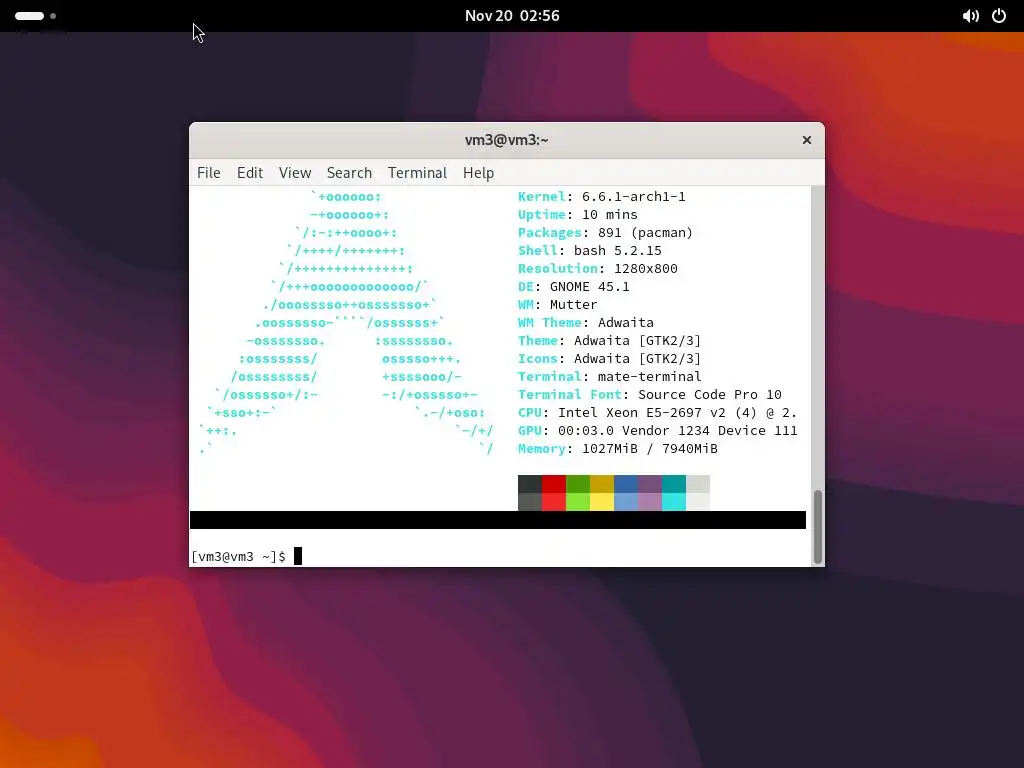Click the text "GNOME 45.1"
Image resolution: width=1024 pixels, height=768 pixels.
pos(590,287)
